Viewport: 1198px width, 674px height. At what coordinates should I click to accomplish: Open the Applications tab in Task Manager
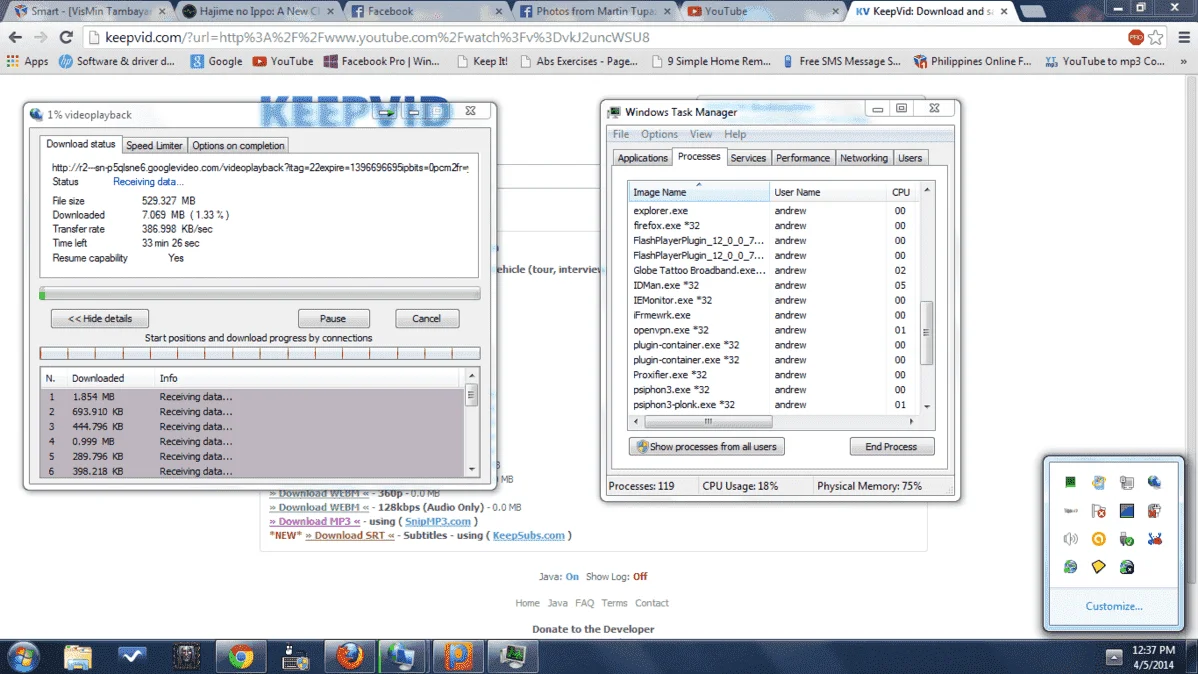(643, 157)
